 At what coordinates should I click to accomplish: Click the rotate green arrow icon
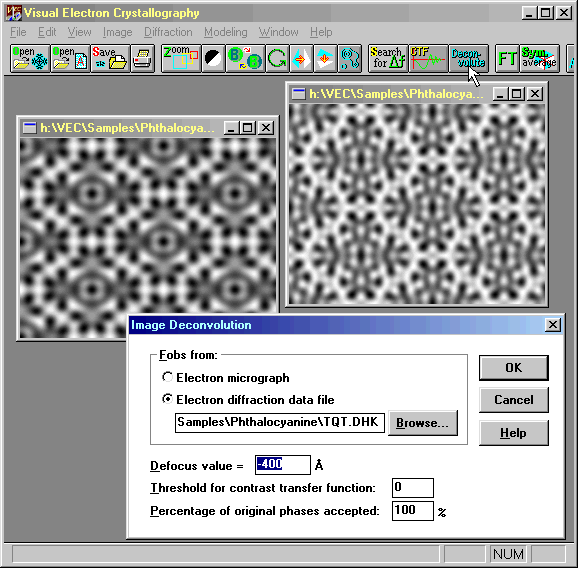pyautogui.click(x=276, y=59)
